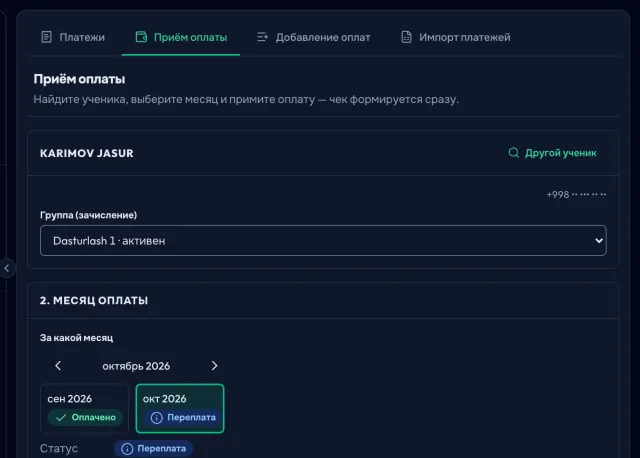
Task: Click the Платежи document icon
Action: click(47, 37)
